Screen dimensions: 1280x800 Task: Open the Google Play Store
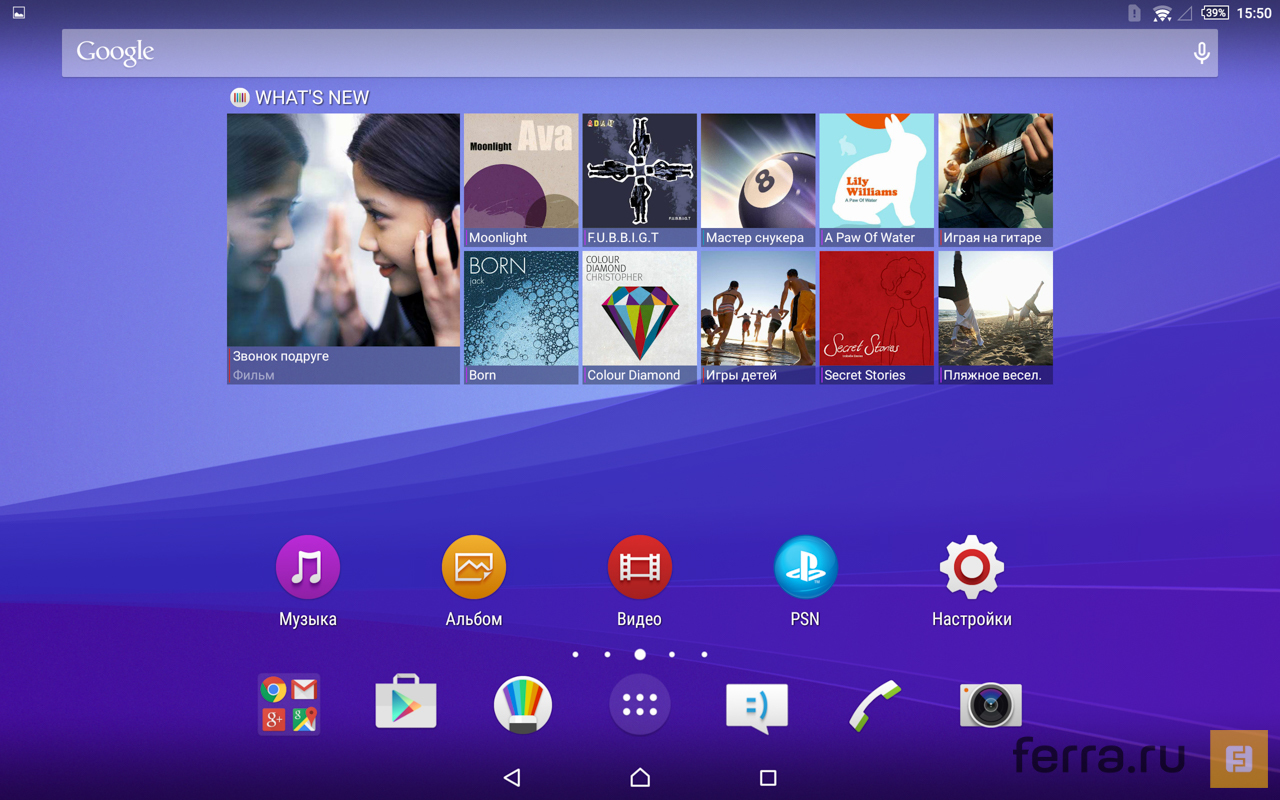406,704
